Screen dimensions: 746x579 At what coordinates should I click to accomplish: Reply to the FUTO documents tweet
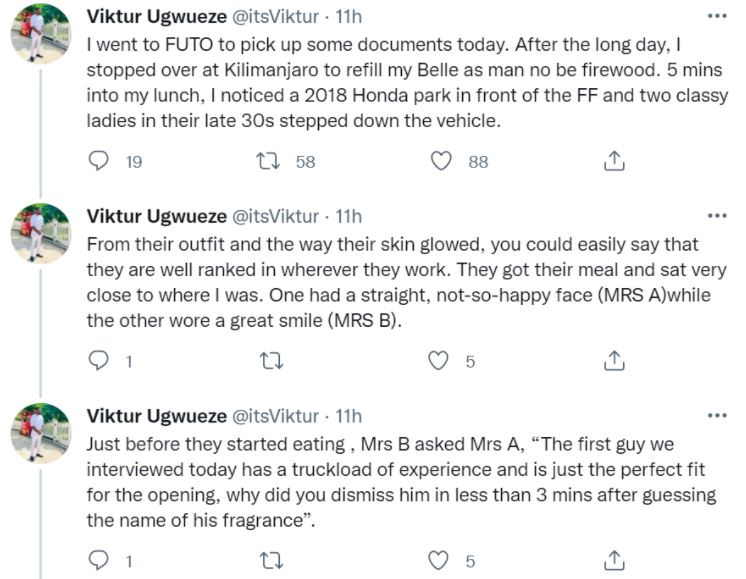99,160
